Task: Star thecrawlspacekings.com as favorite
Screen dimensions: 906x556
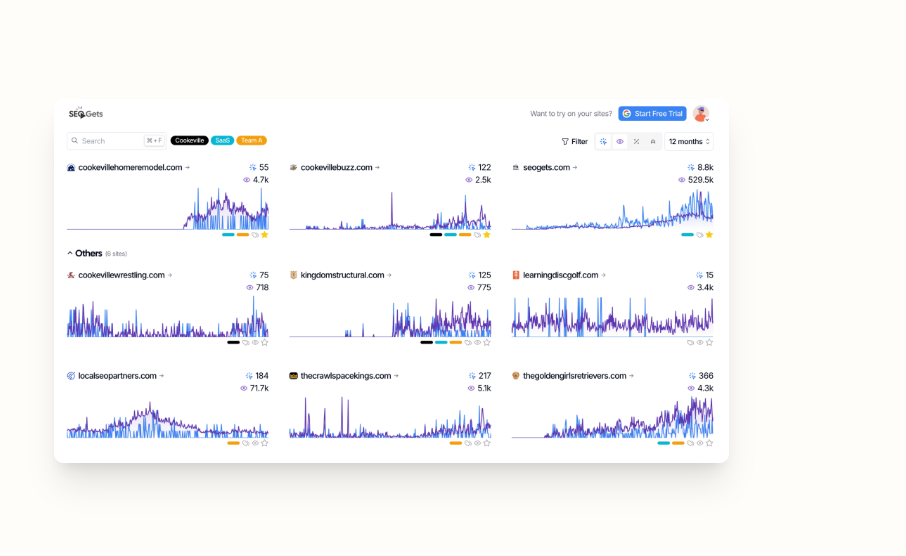Action: (x=487, y=443)
